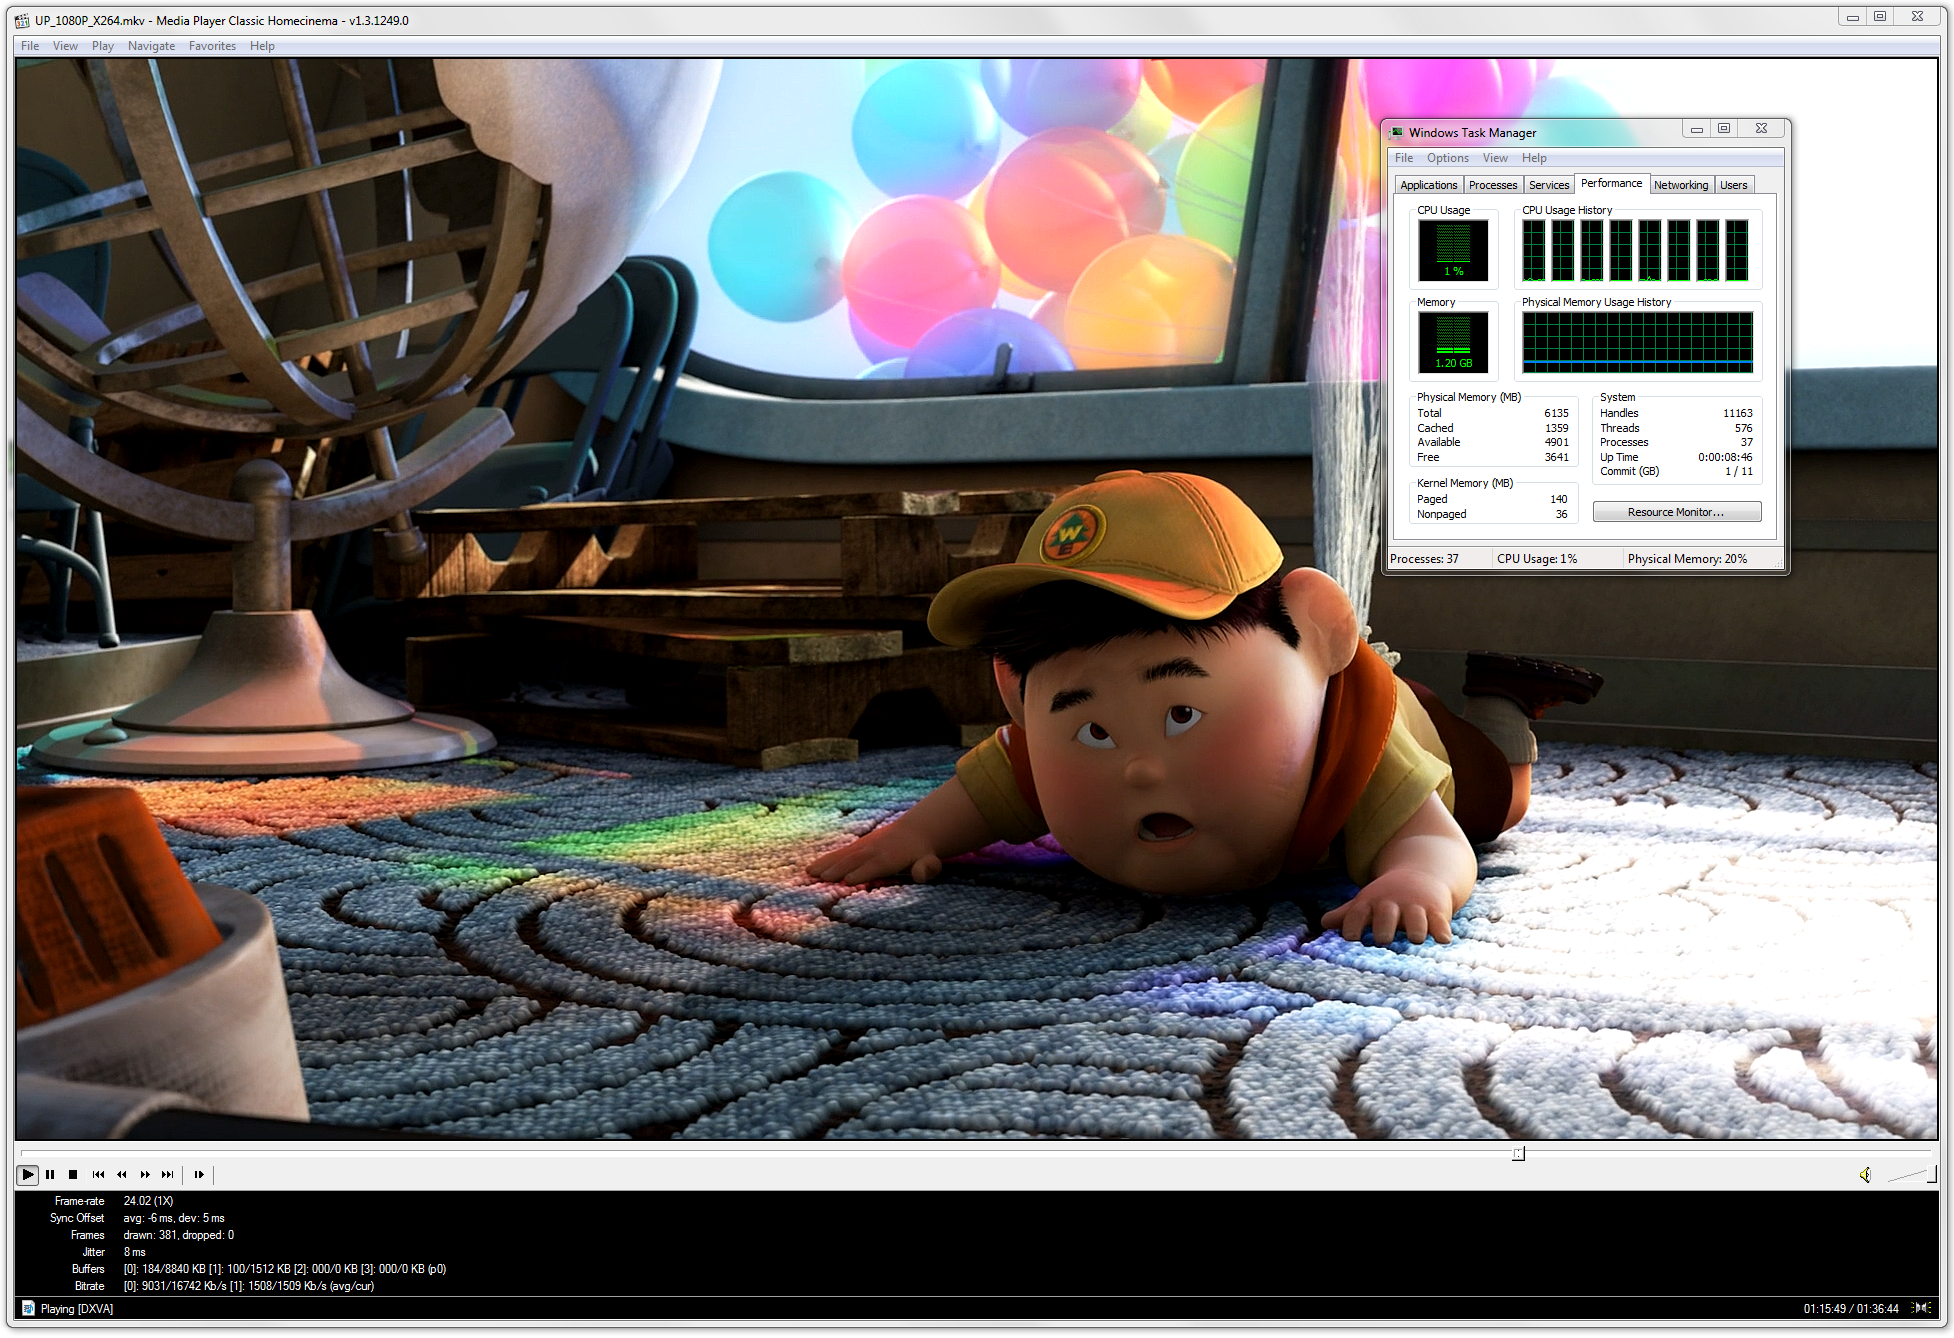The height and width of the screenshot is (1338, 1954).
Task: Open the Play menu
Action: point(102,46)
